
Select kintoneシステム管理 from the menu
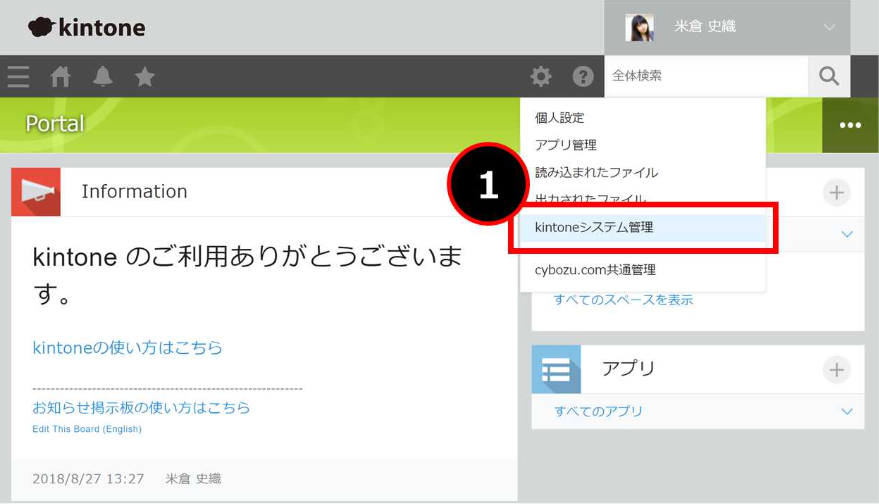pos(594,227)
